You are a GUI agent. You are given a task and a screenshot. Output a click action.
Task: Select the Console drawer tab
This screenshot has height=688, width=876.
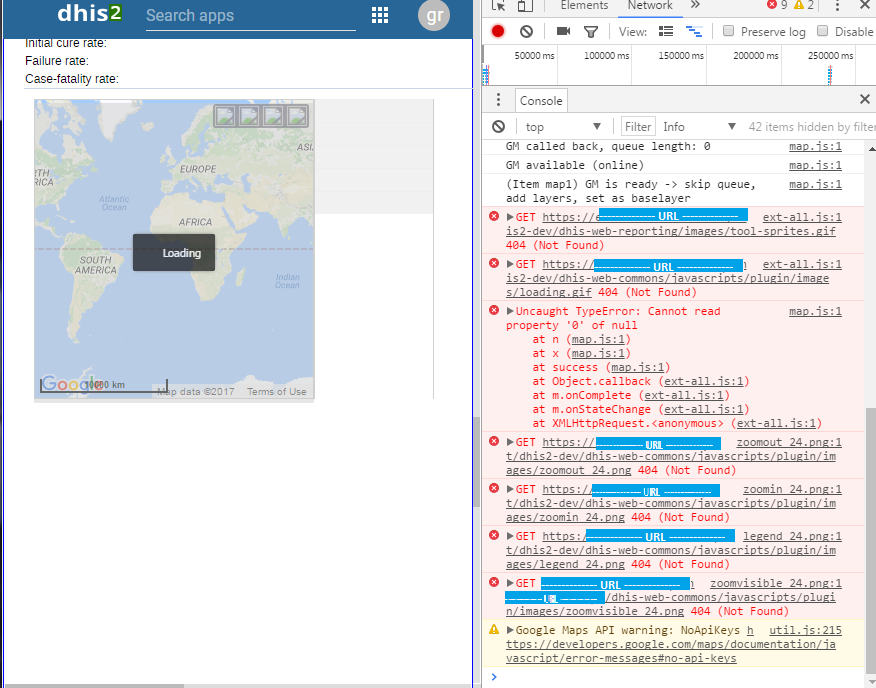click(x=541, y=100)
